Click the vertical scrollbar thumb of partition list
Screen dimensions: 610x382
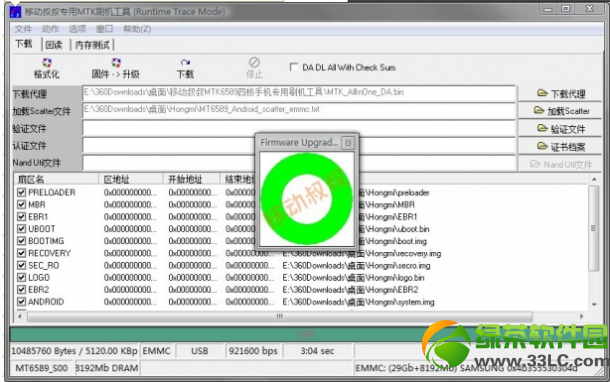pos(594,228)
